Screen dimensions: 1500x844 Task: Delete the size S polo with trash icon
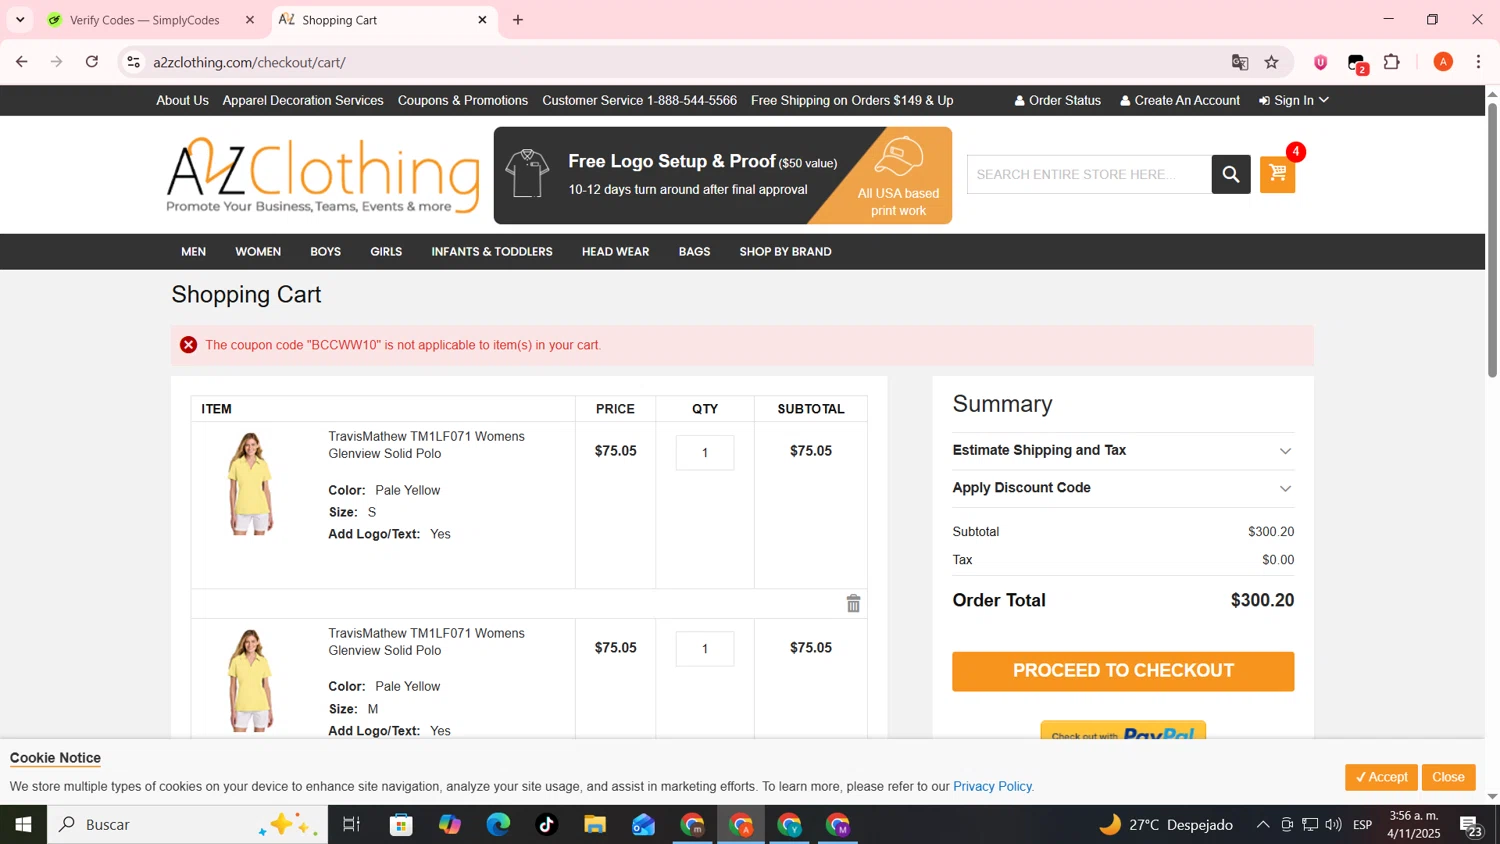click(853, 603)
